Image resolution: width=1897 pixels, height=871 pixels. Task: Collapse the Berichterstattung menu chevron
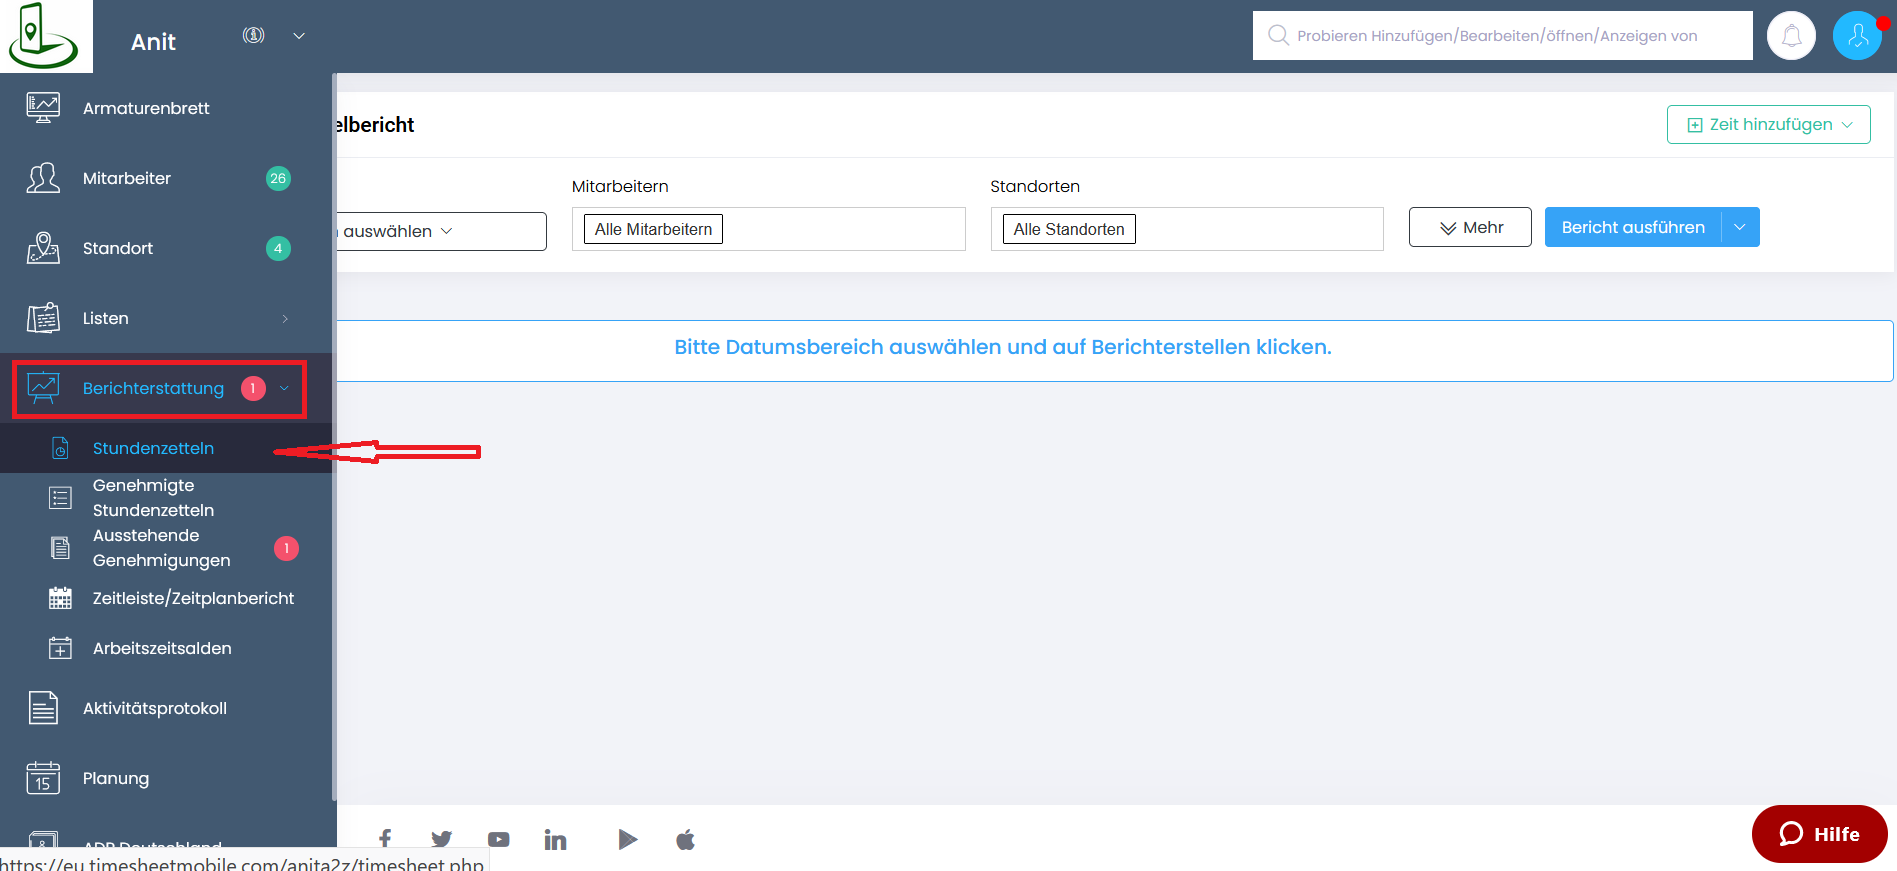(284, 388)
